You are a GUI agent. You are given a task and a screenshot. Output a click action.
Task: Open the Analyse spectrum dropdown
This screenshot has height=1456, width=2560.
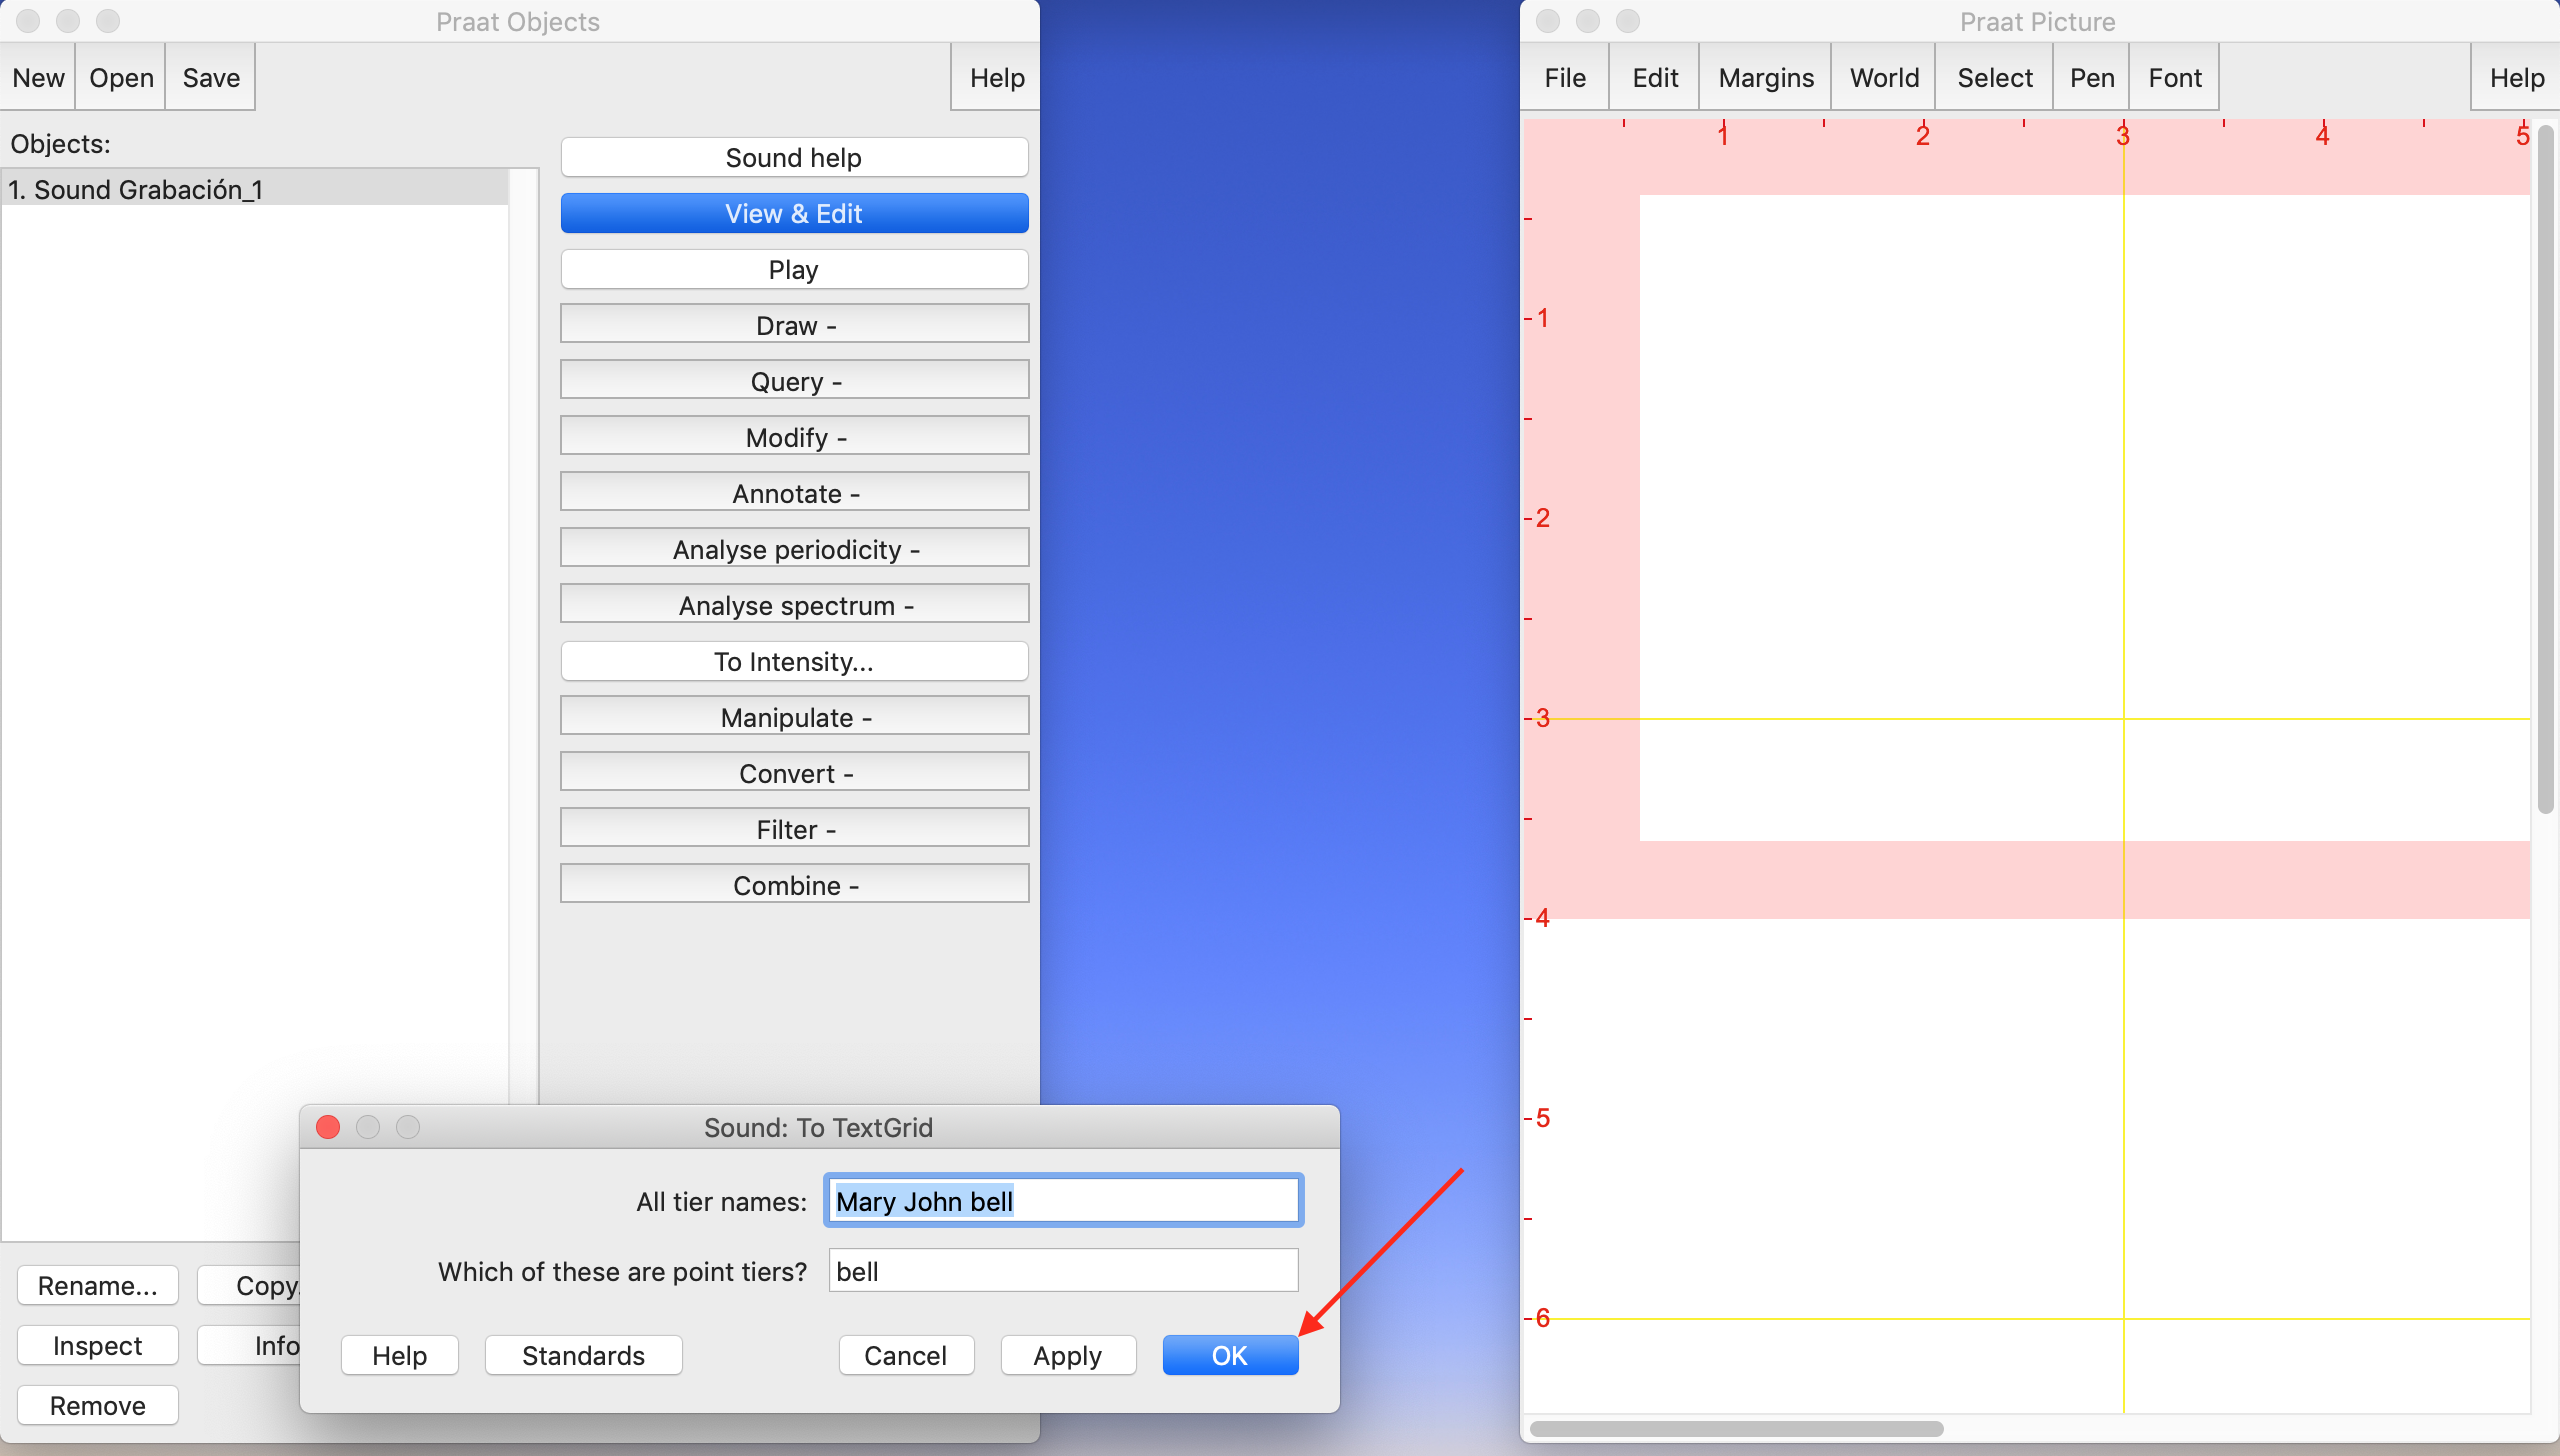794,605
